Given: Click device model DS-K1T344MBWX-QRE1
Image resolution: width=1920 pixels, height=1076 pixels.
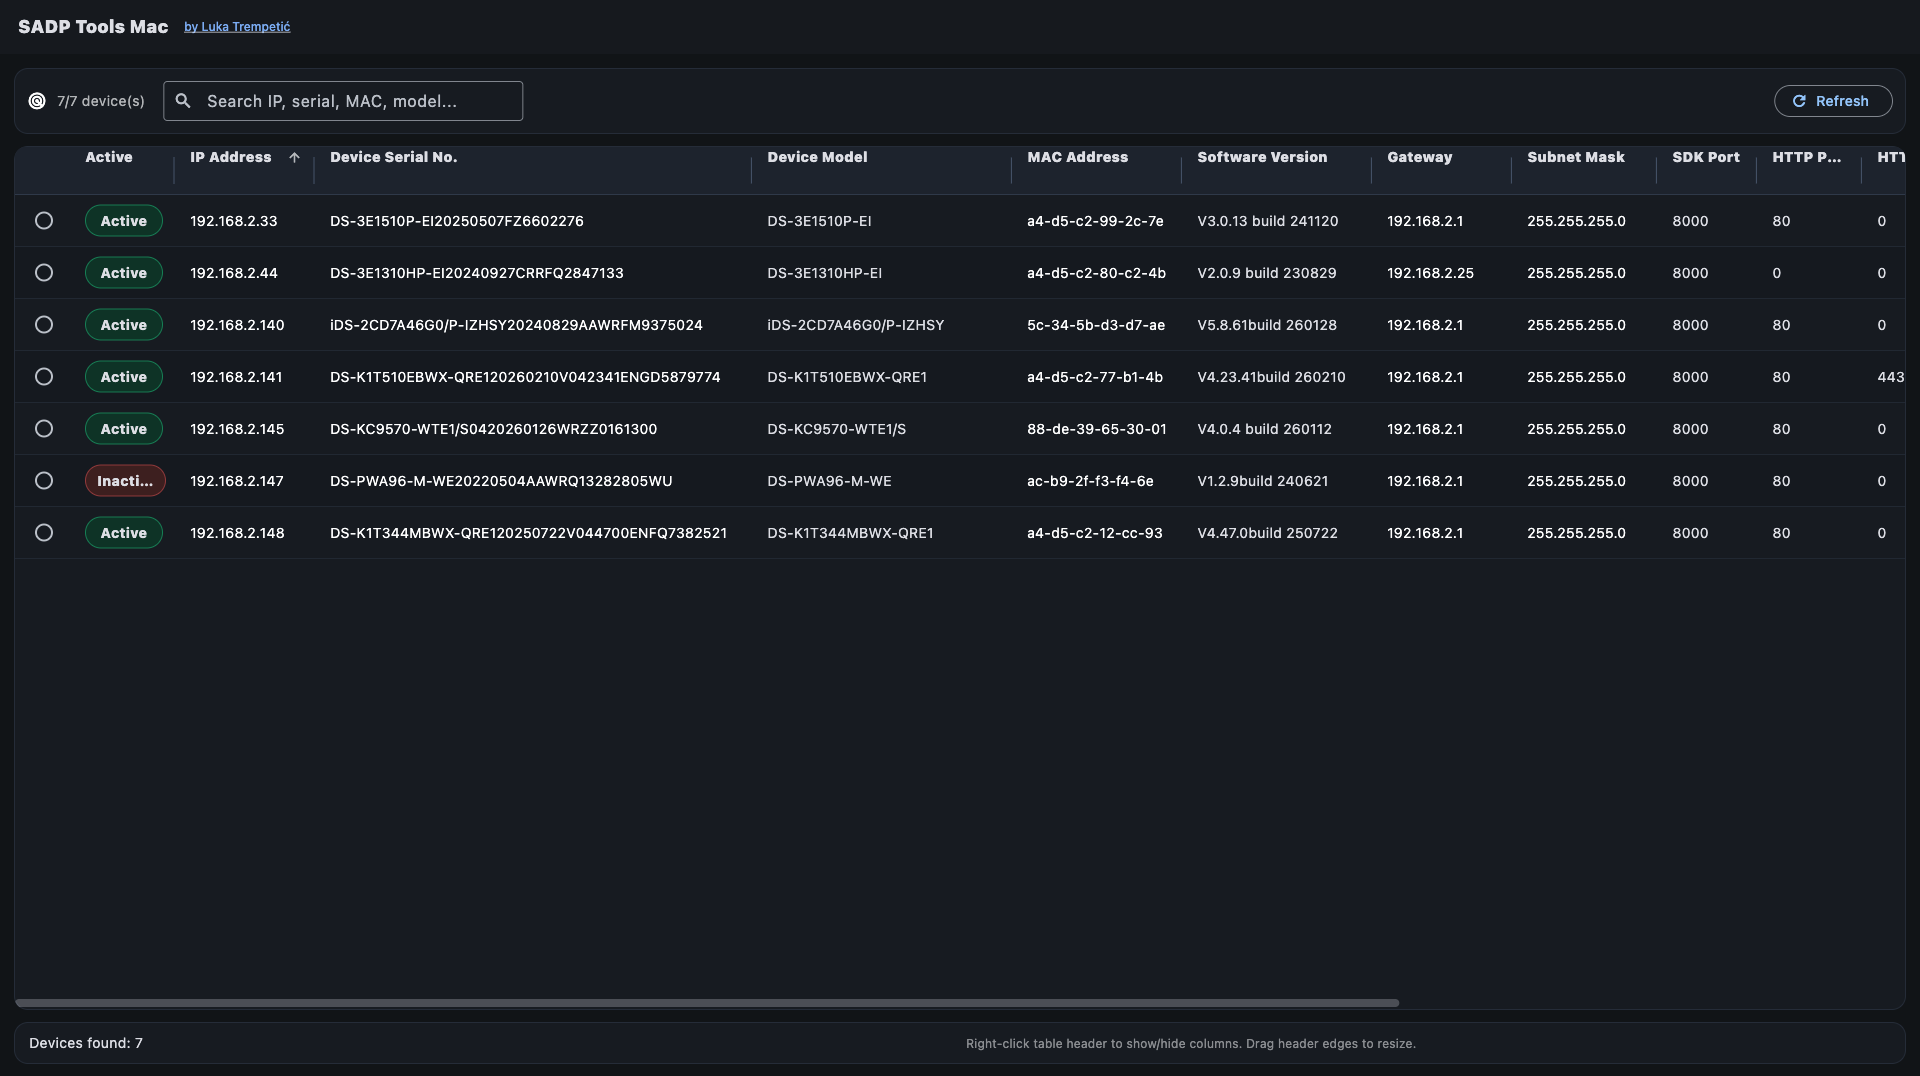Looking at the screenshot, I should 850,533.
